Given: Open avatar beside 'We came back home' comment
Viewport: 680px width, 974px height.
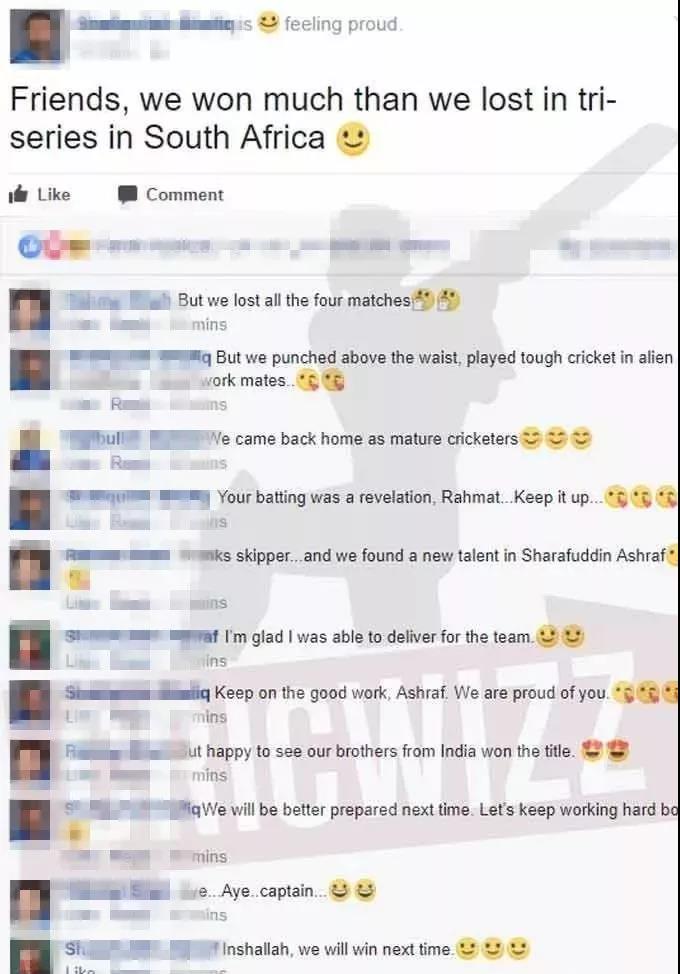Looking at the screenshot, I should coord(30,448).
